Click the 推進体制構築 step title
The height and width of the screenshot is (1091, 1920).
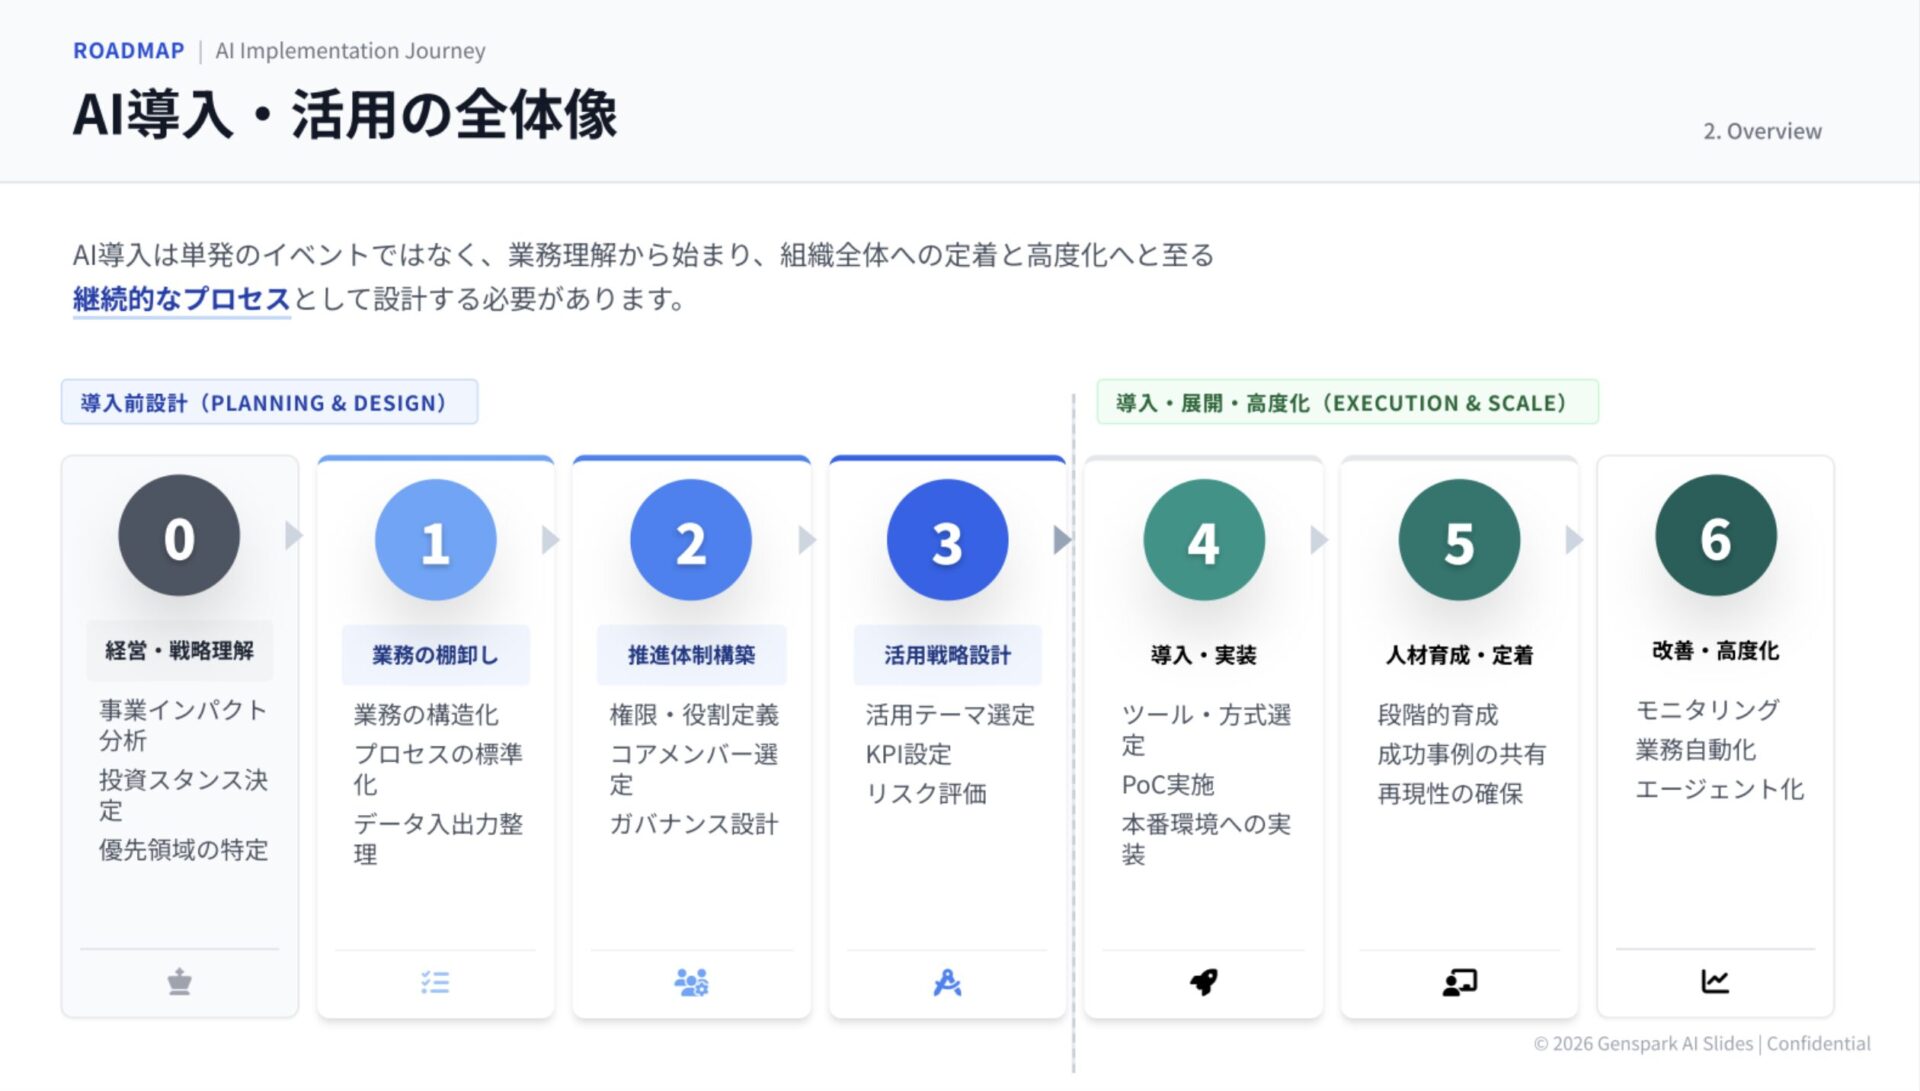[691, 655]
